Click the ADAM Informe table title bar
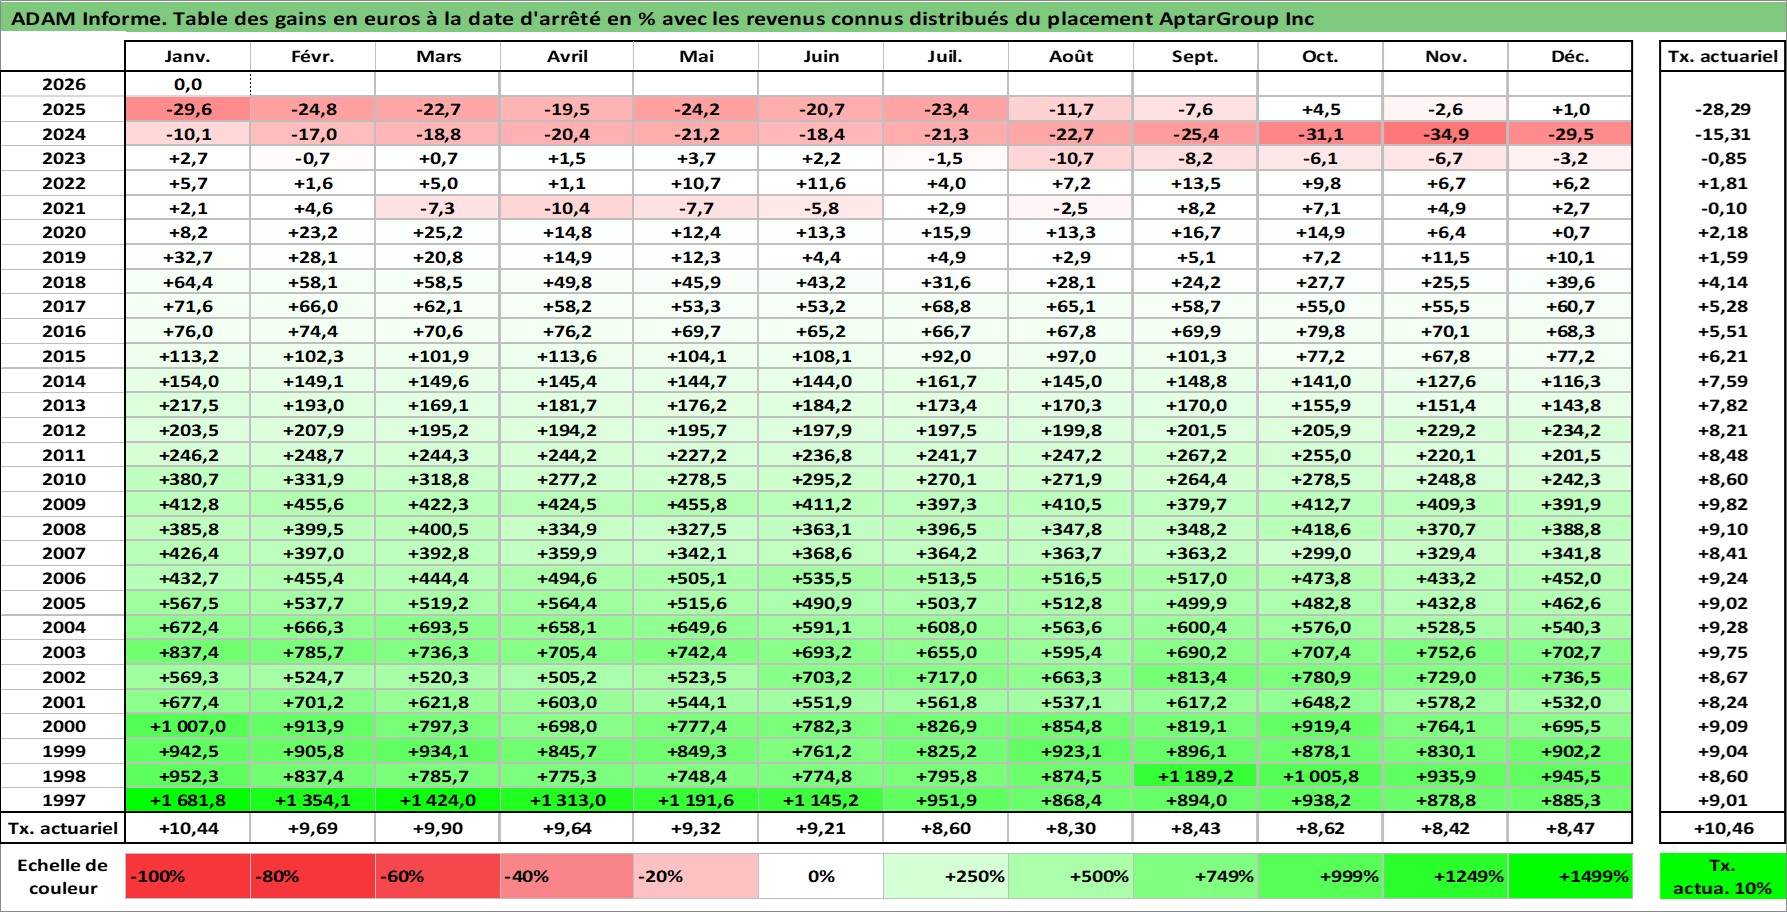The width and height of the screenshot is (1787, 912). click(893, 18)
